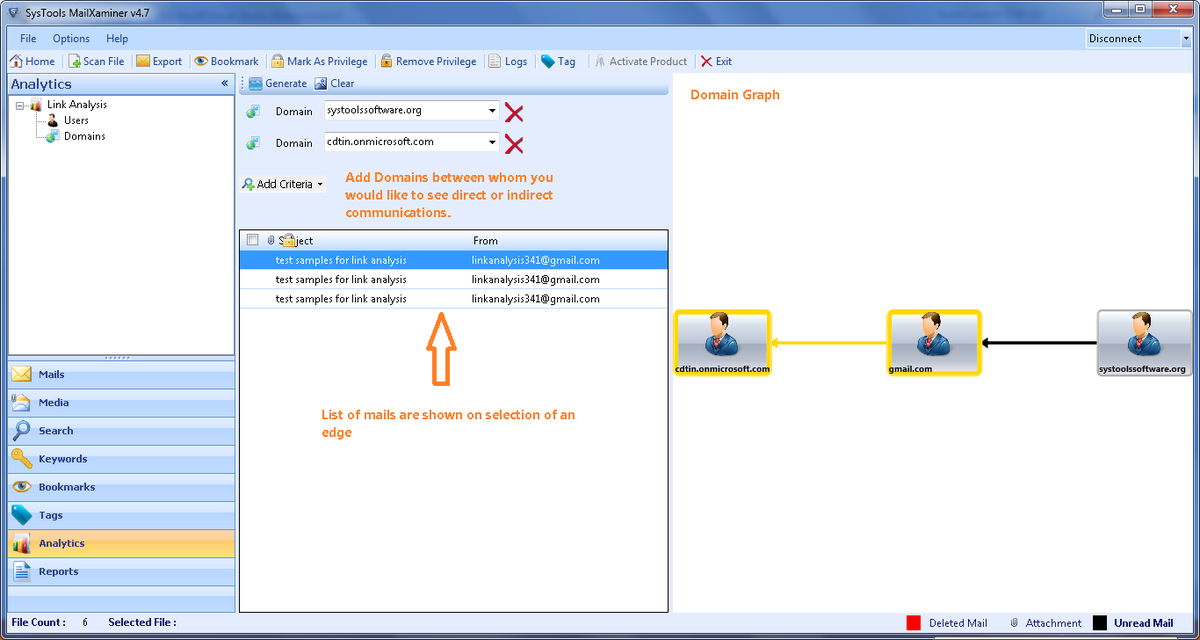Click the Disconnect control at top right
The image size is (1200, 640).
coord(1115,38)
